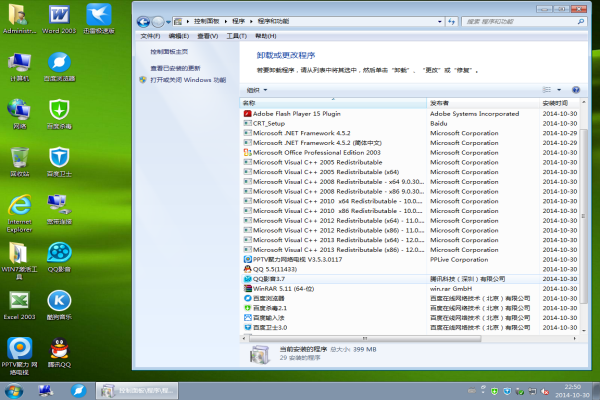Open the Recycle Bin

point(19,162)
